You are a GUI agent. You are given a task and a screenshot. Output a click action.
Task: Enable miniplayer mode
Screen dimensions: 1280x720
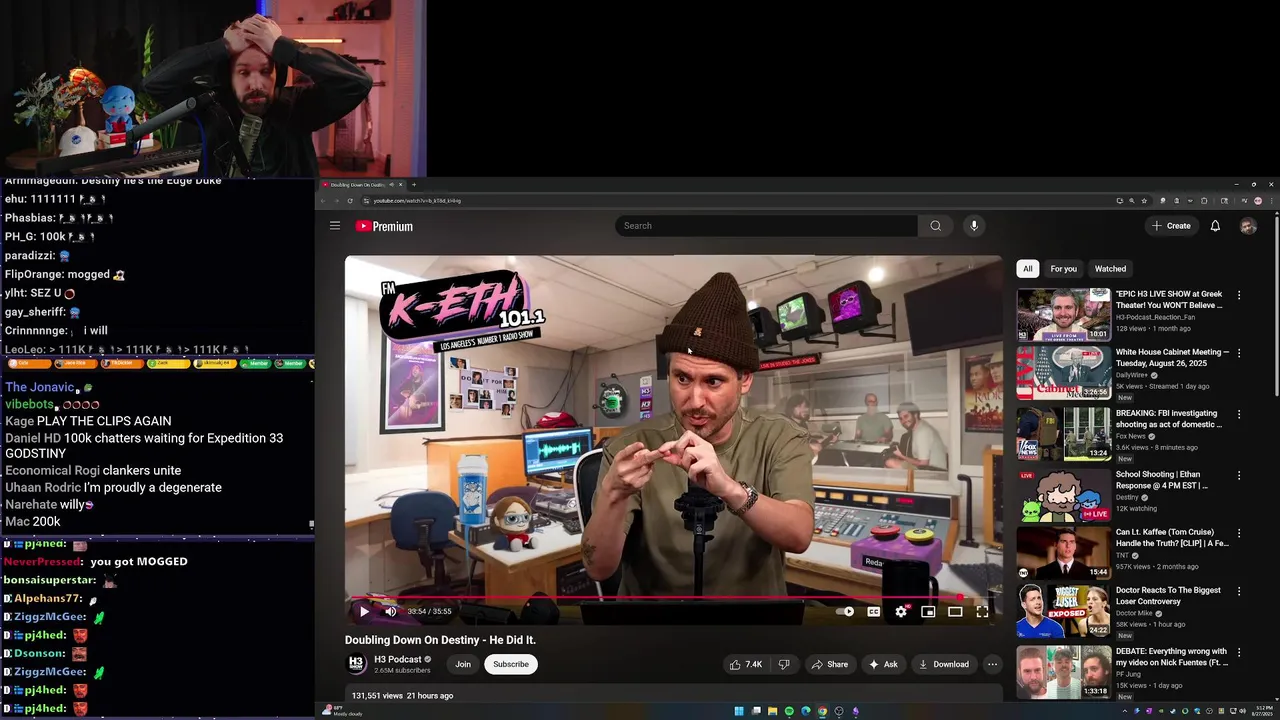(x=928, y=611)
